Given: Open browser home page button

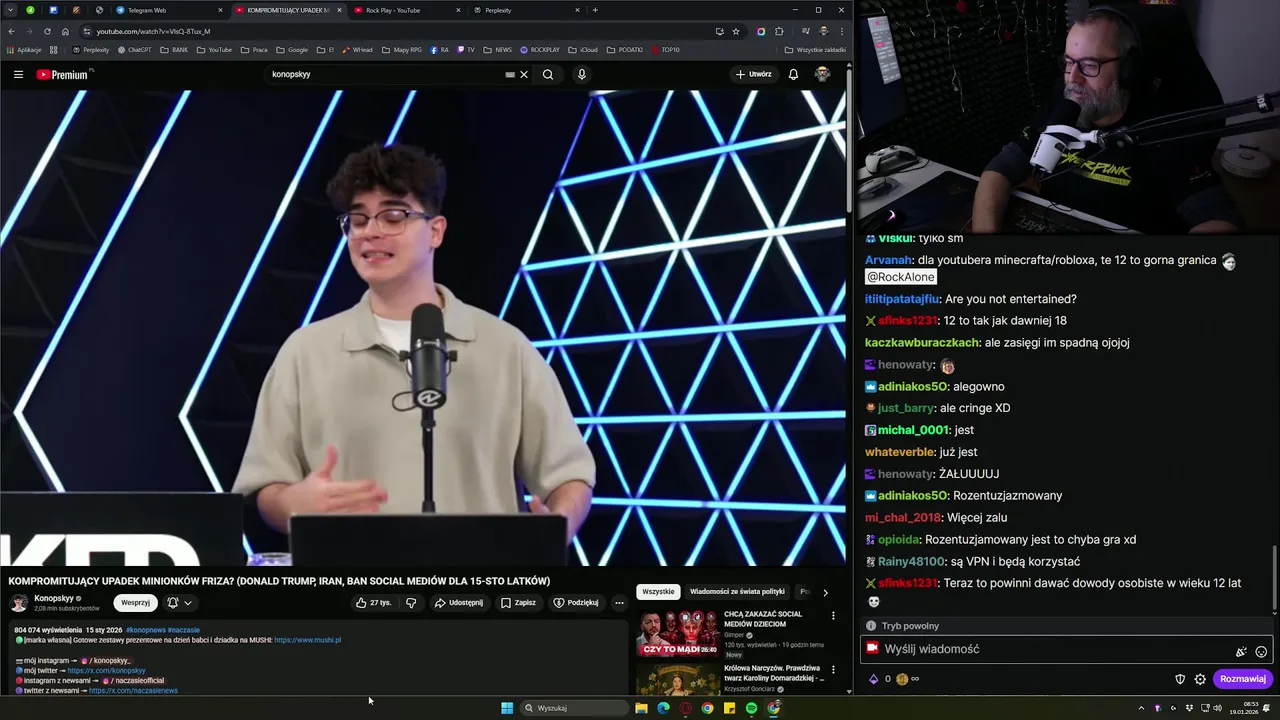Looking at the screenshot, I should pyautogui.click(x=65, y=31).
